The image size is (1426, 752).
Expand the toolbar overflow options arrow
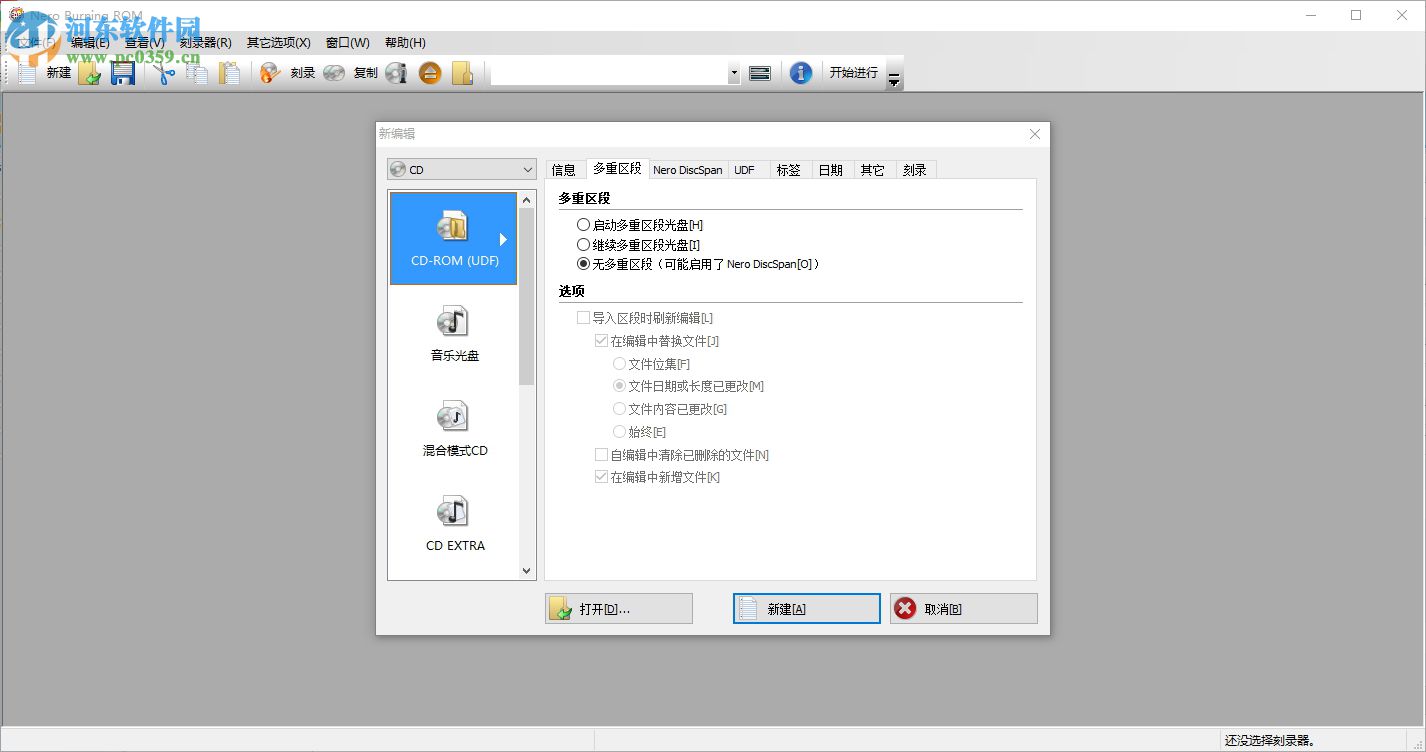pyautogui.click(x=894, y=80)
